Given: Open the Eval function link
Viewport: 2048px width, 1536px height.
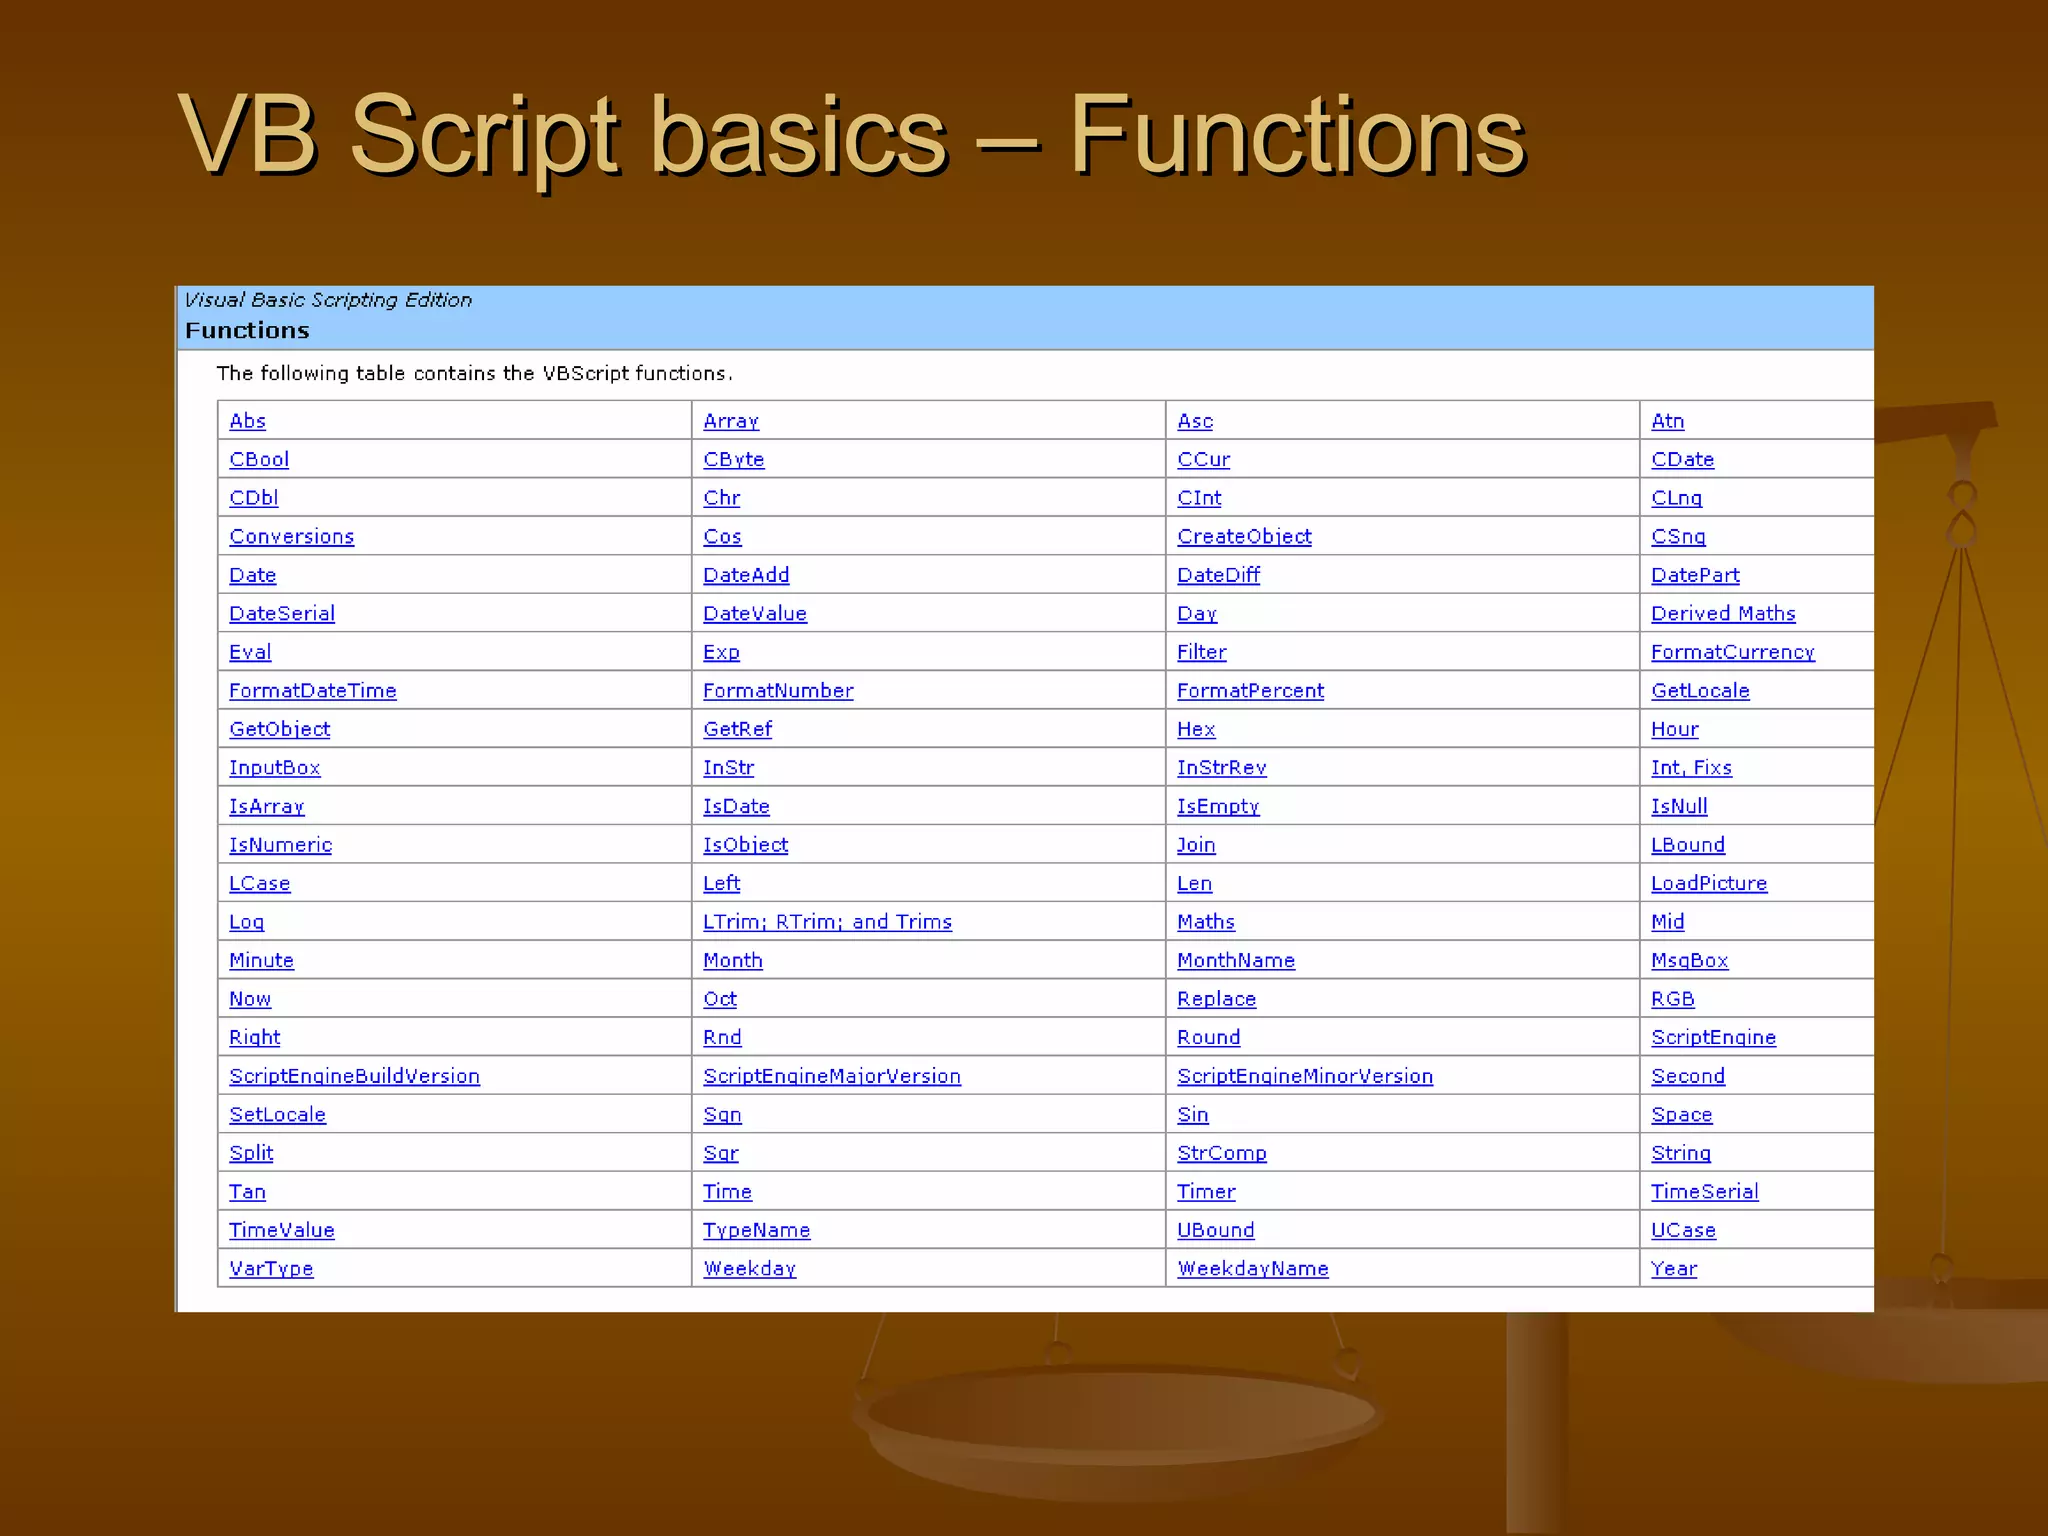Looking at the screenshot, I should tap(250, 652).
